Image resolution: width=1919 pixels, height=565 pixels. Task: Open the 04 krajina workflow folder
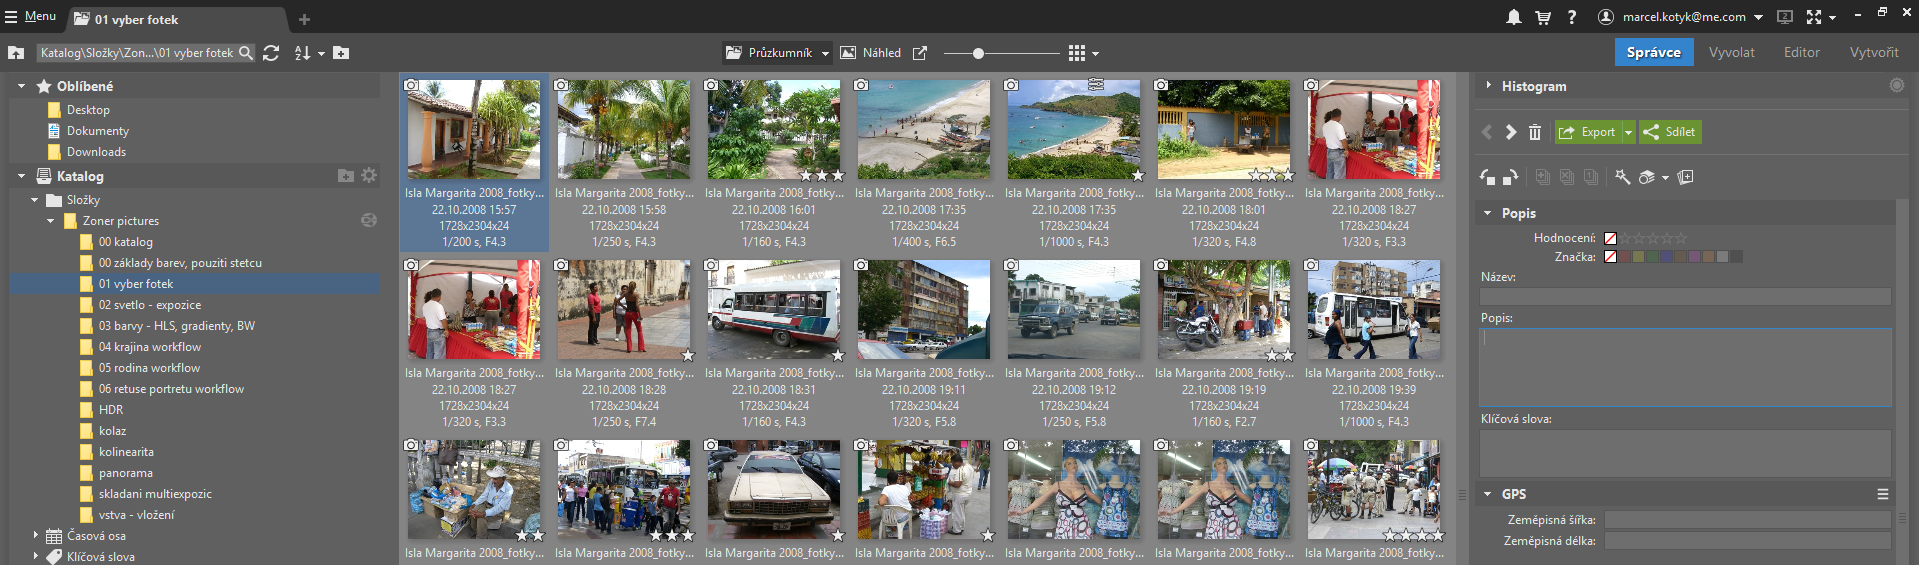(x=149, y=347)
